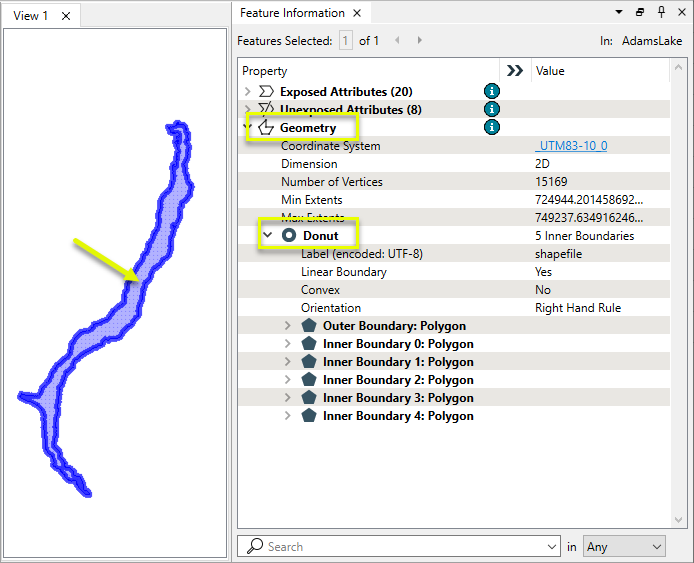Switch to the View 1 tab
694x563 pixels.
31,16
